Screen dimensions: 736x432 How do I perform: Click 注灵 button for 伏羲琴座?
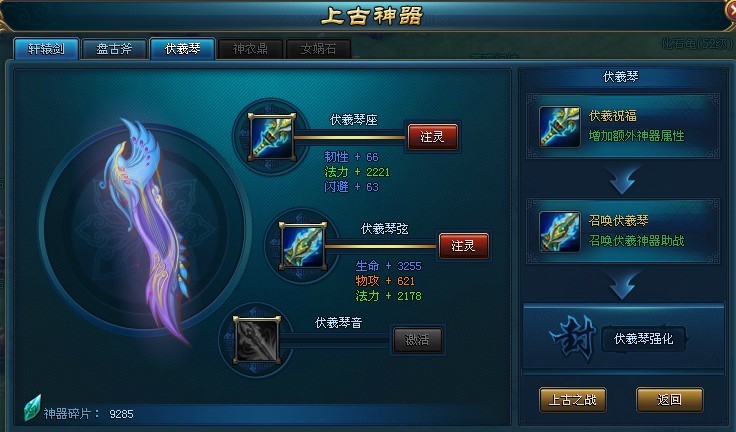432,137
